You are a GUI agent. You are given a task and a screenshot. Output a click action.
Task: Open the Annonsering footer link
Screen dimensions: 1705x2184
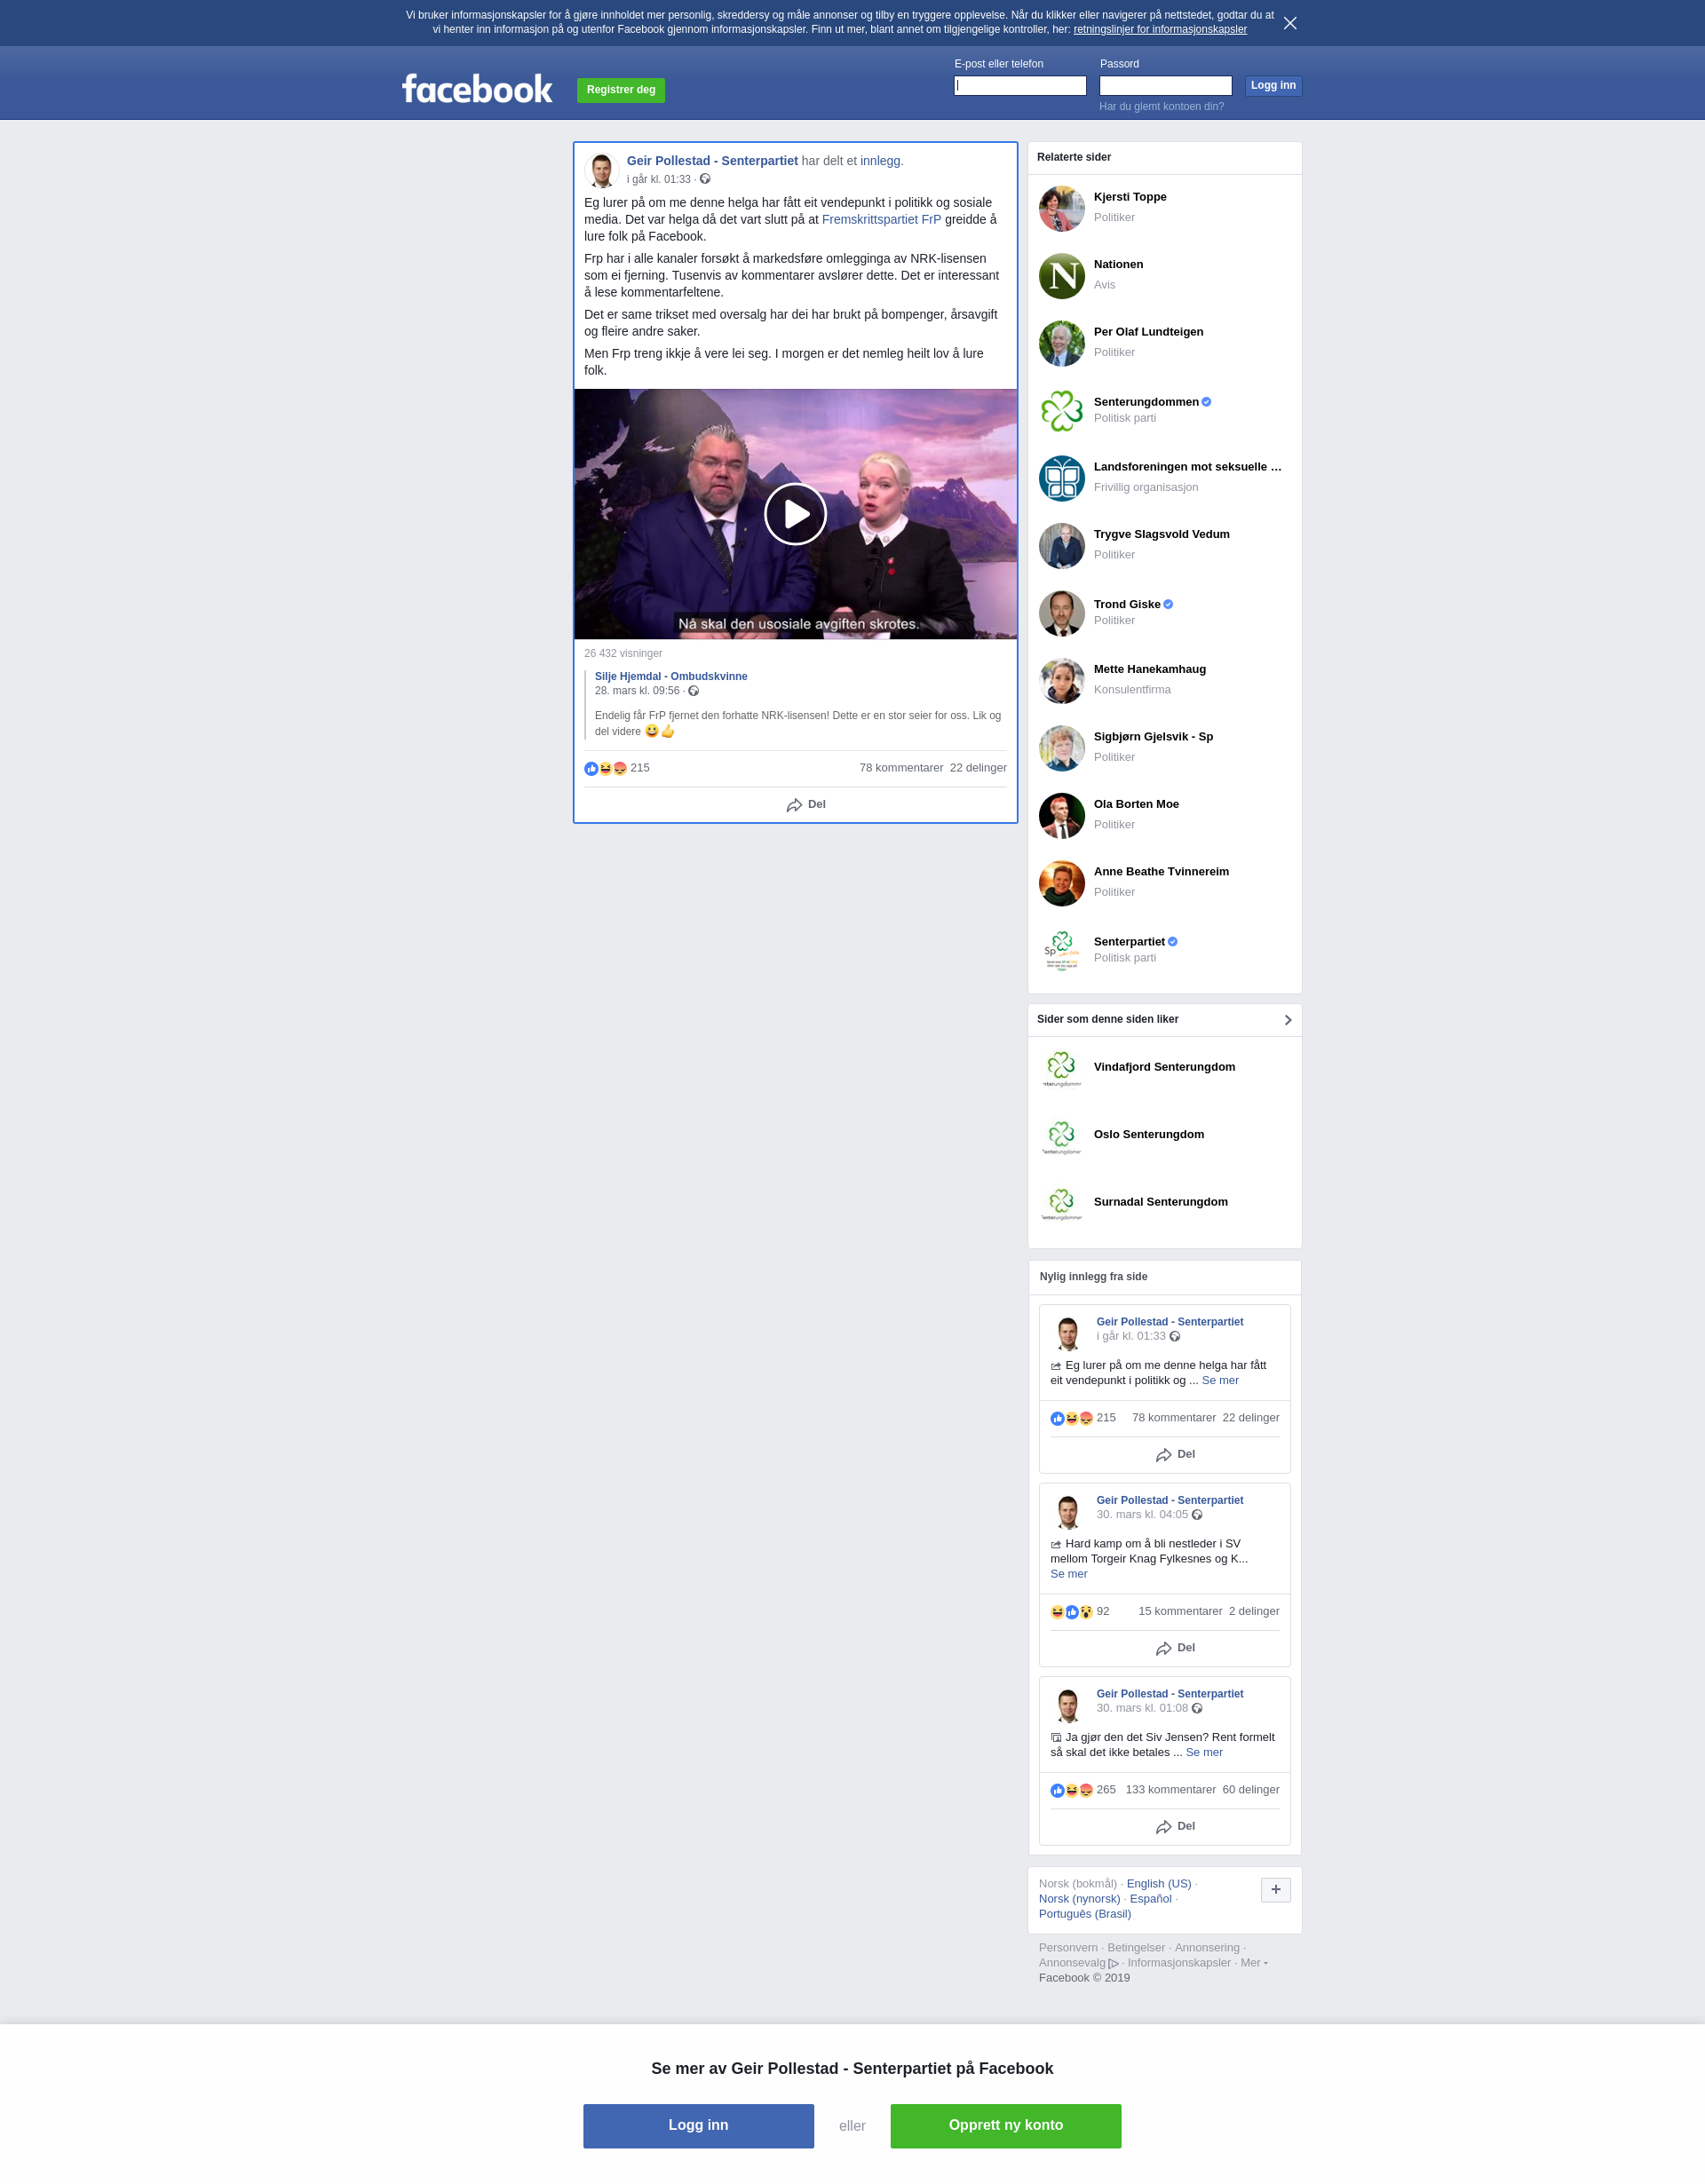click(1207, 1948)
